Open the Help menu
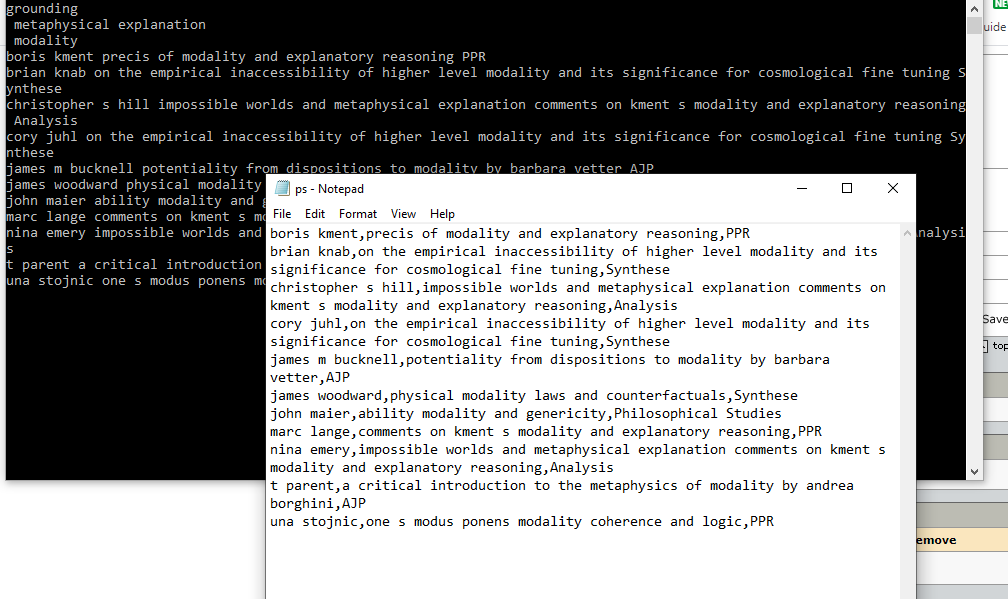Viewport: 1008px width, 599px height. [x=441, y=214]
